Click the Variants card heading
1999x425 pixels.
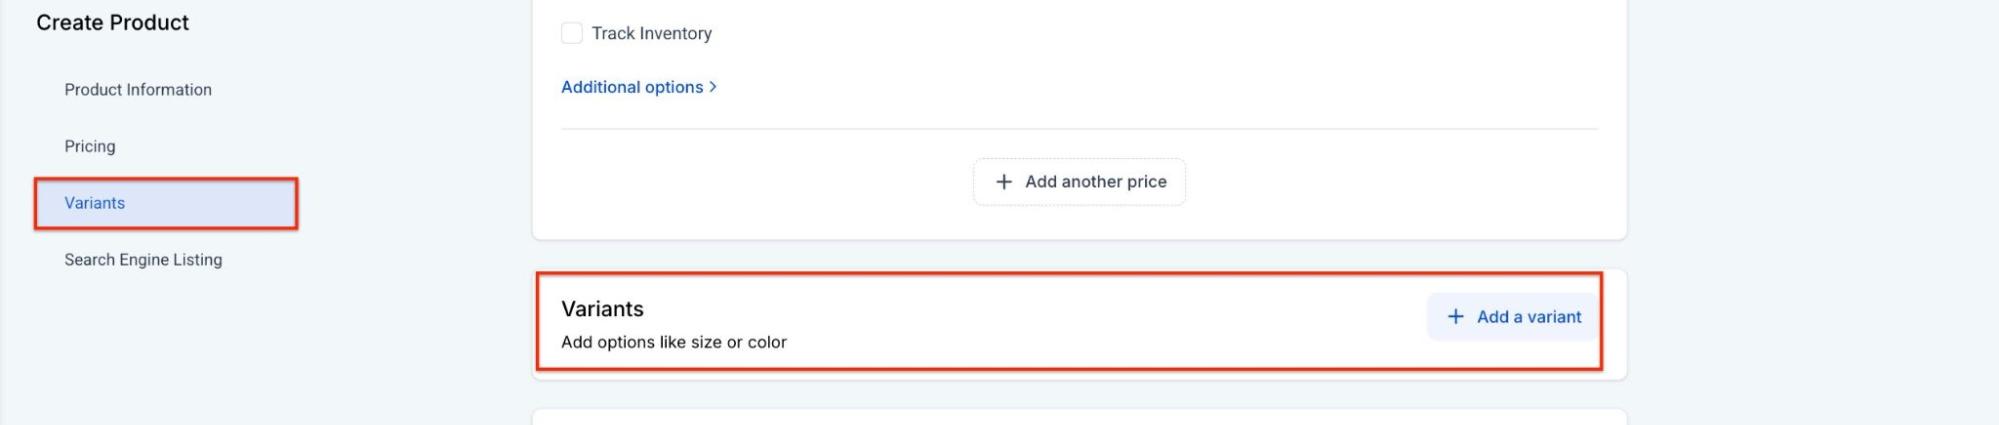point(602,309)
